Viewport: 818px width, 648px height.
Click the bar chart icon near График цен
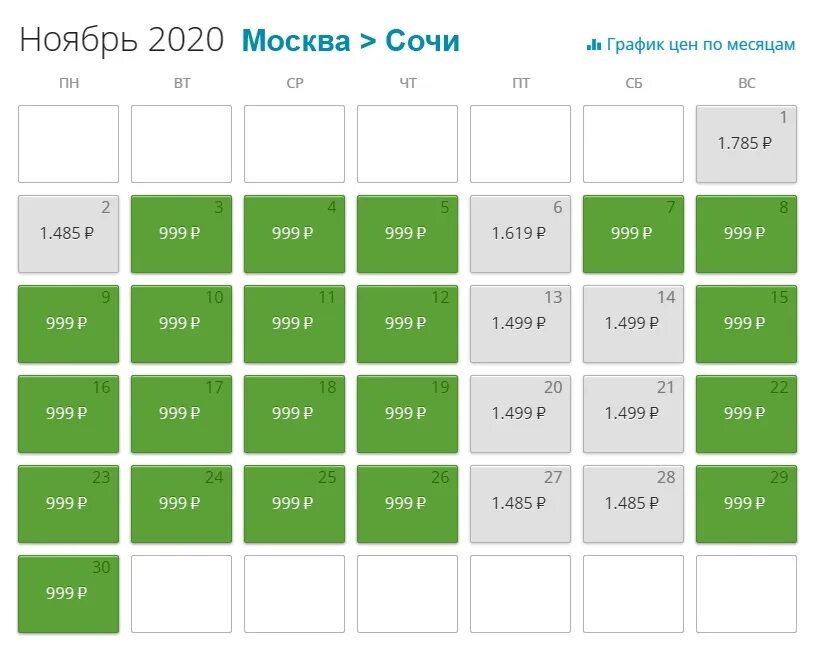click(x=594, y=45)
